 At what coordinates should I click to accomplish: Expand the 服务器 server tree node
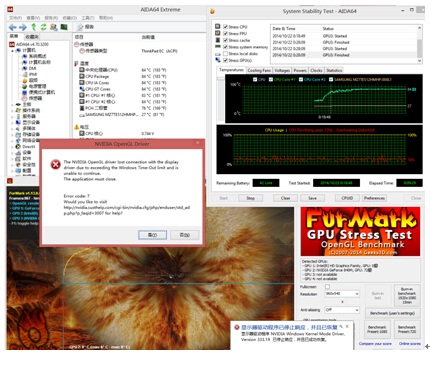[13, 116]
